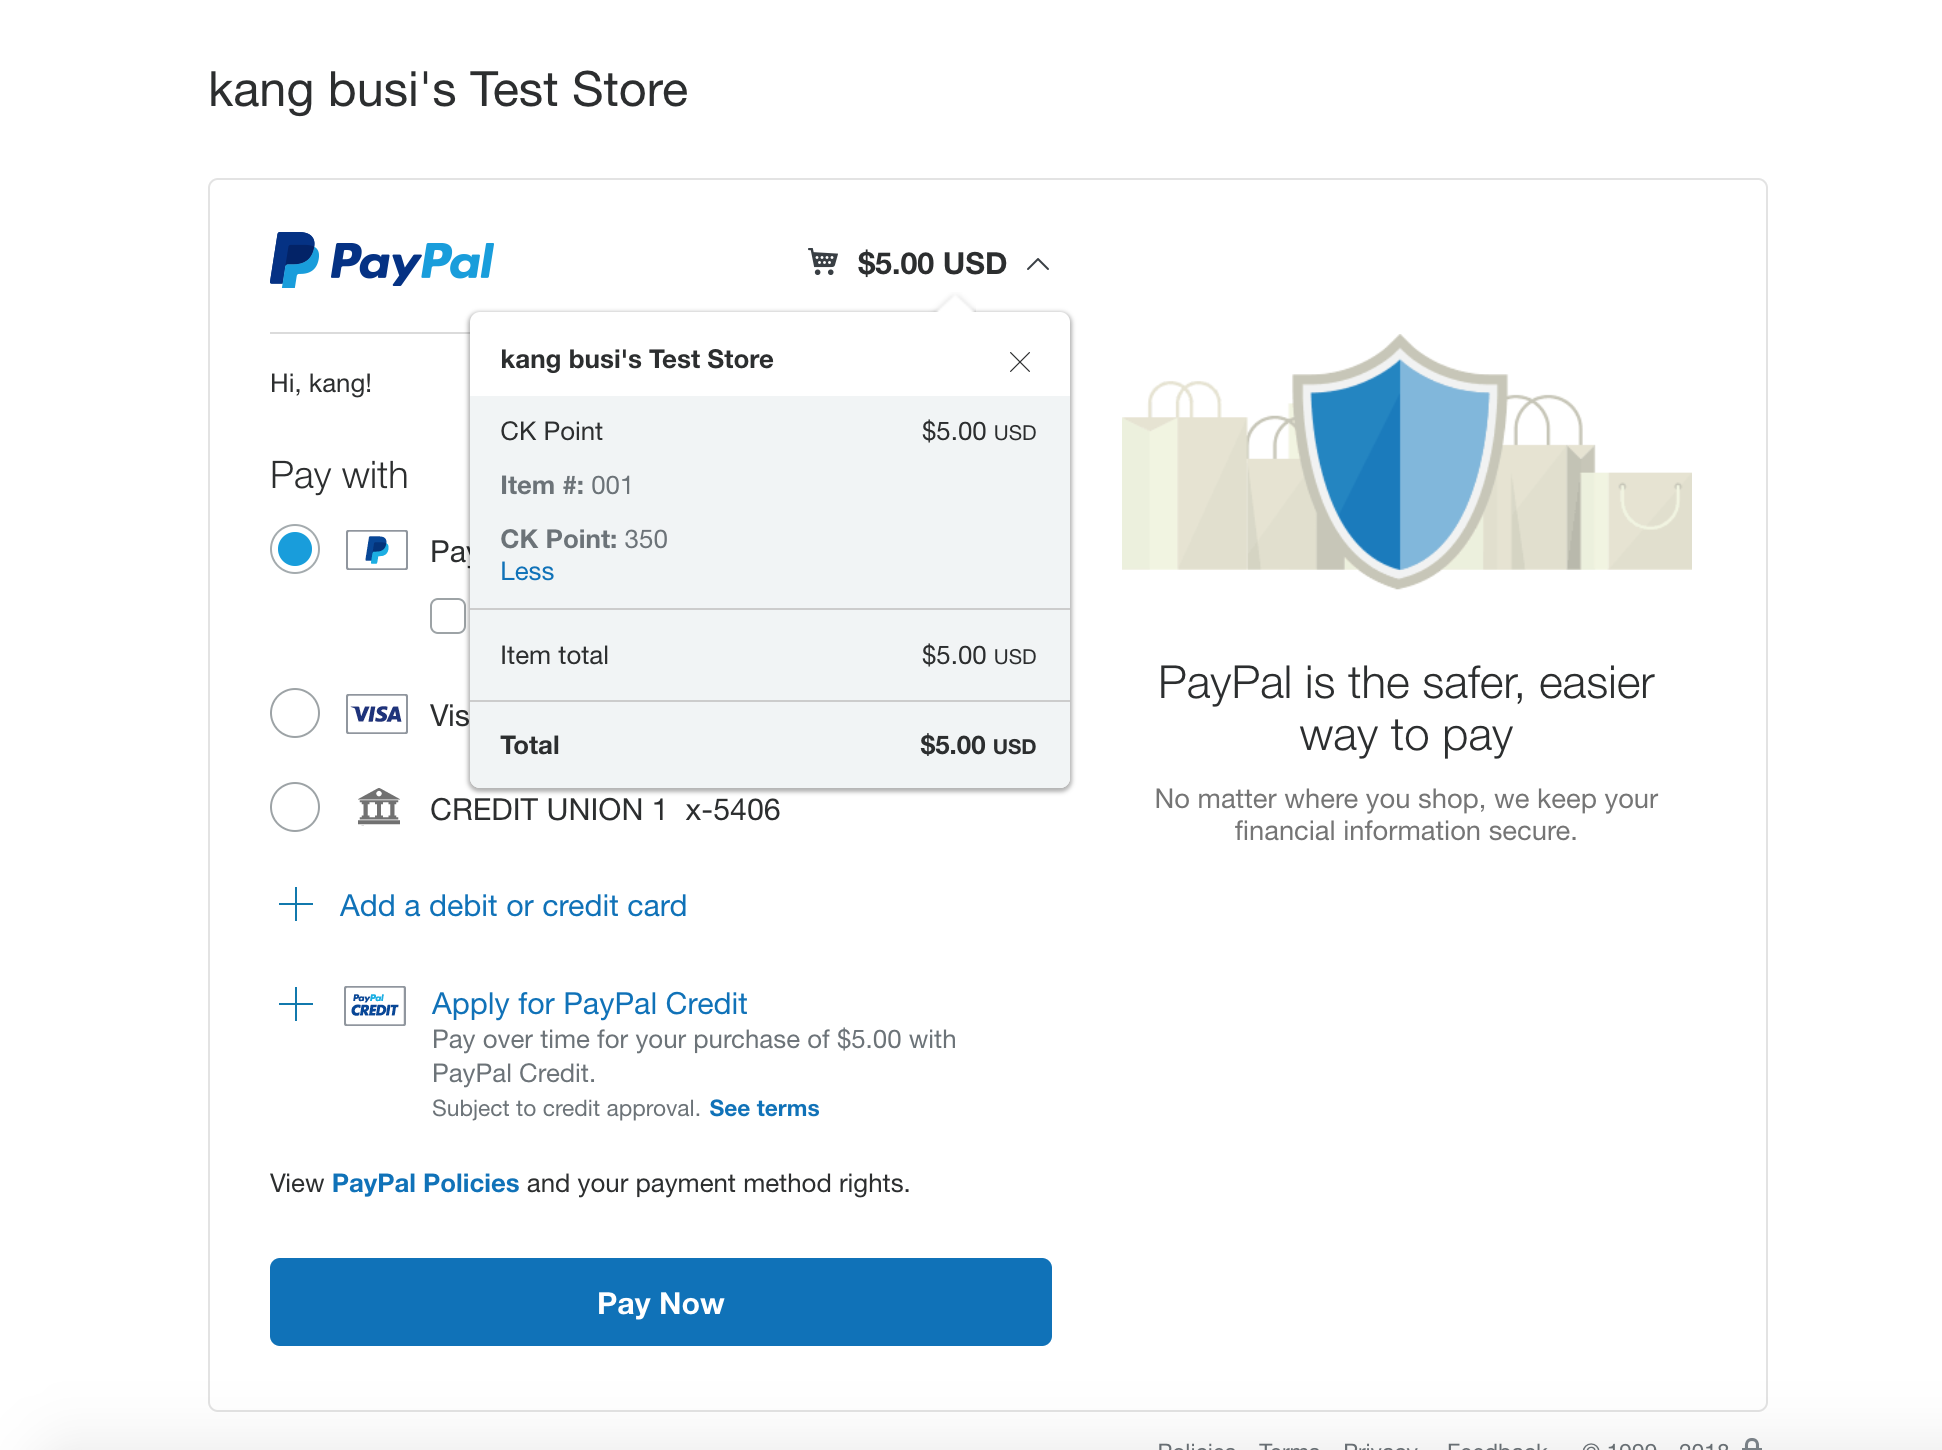Click plus icon beside PayPal Credit
1942x1450 pixels.
point(296,1003)
